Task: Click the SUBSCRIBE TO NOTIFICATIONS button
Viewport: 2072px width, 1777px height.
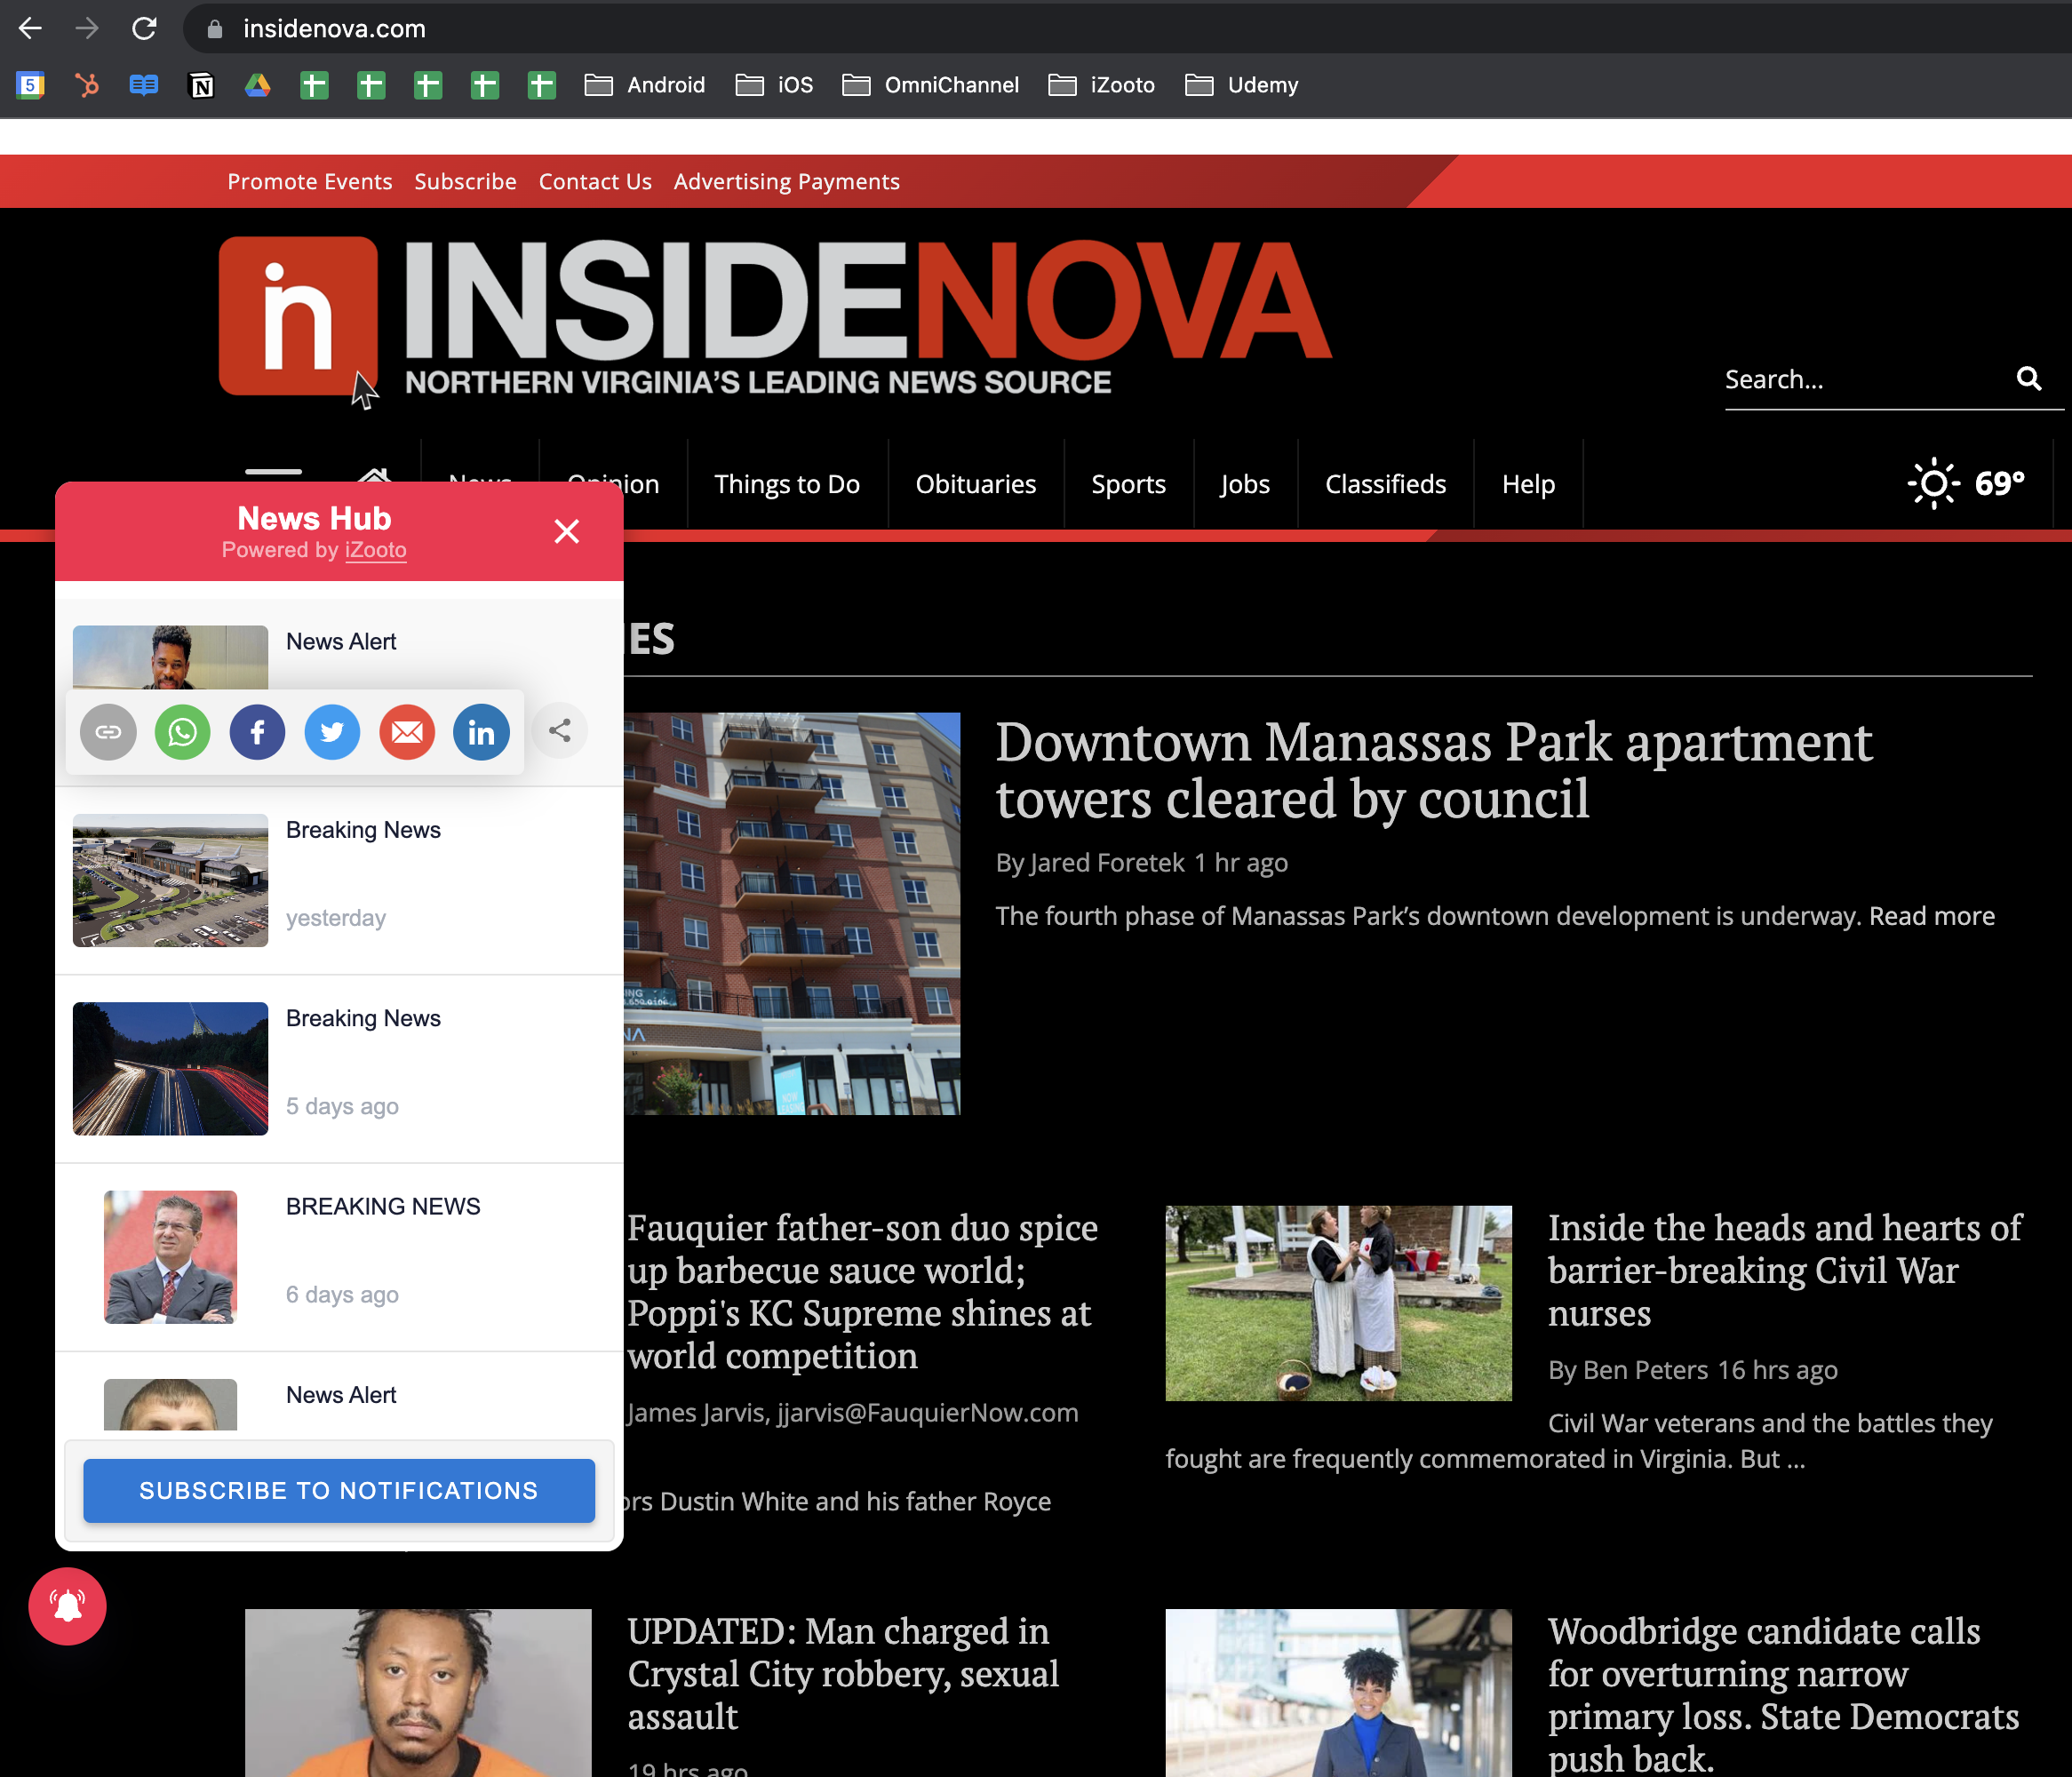Action: [339, 1492]
